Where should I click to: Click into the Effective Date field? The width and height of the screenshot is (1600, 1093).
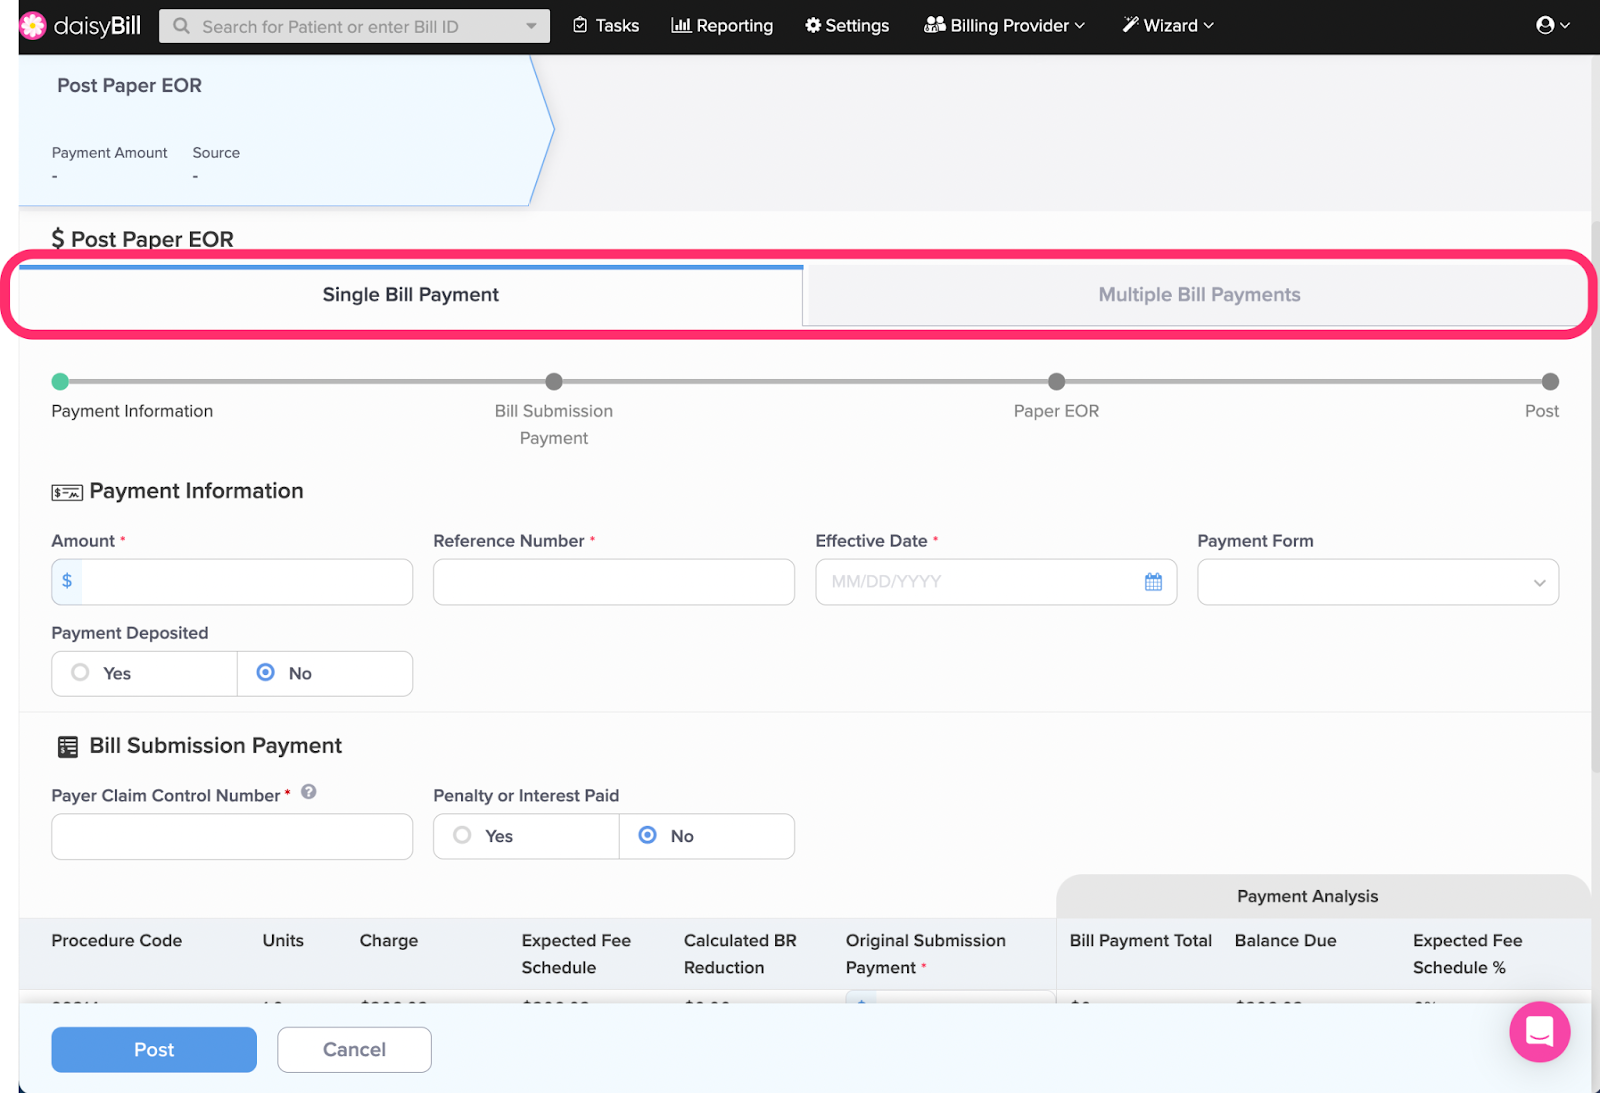[996, 582]
